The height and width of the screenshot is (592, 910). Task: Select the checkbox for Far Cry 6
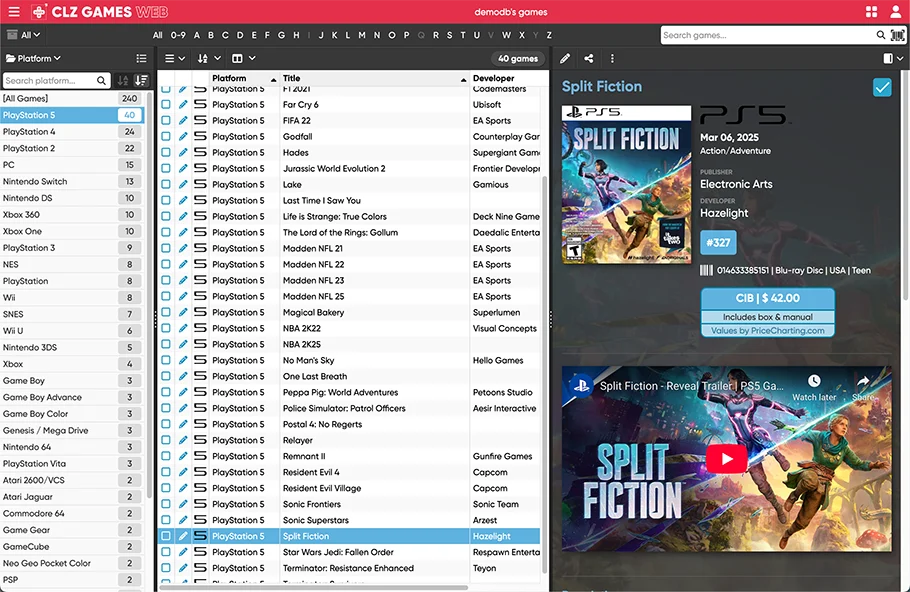point(166,104)
